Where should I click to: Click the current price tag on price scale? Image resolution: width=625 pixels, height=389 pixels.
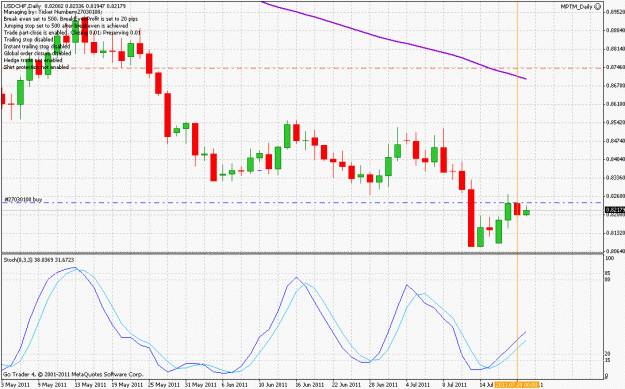(614, 210)
